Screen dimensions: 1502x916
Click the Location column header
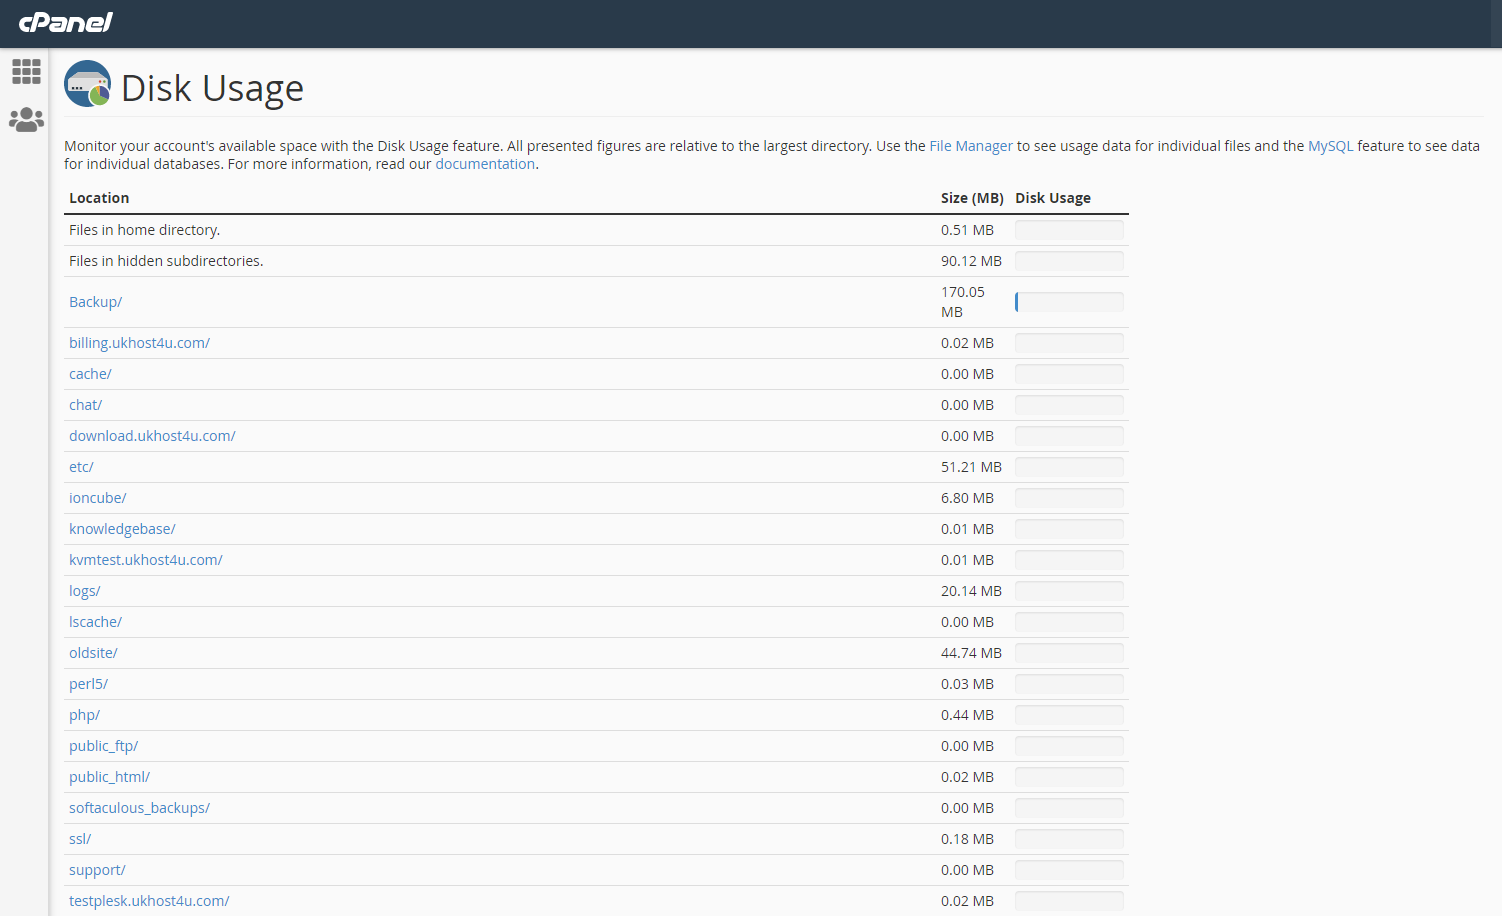[99, 198]
